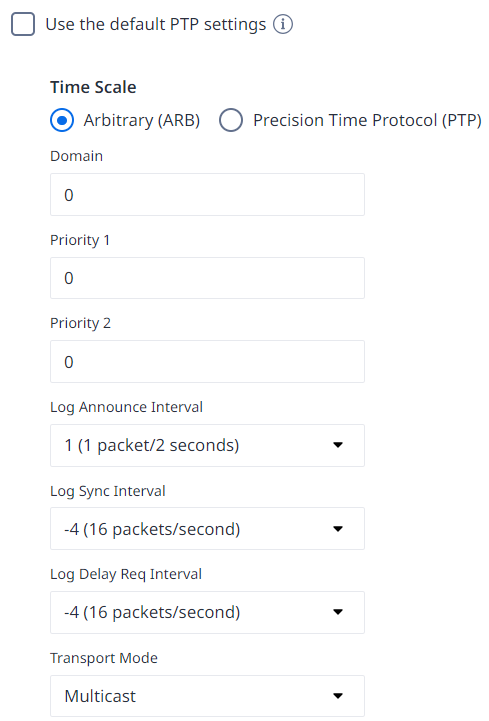Click the Log Announce Interval dropdown arrow
The image size is (489, 721).
[x=338, y=445]
